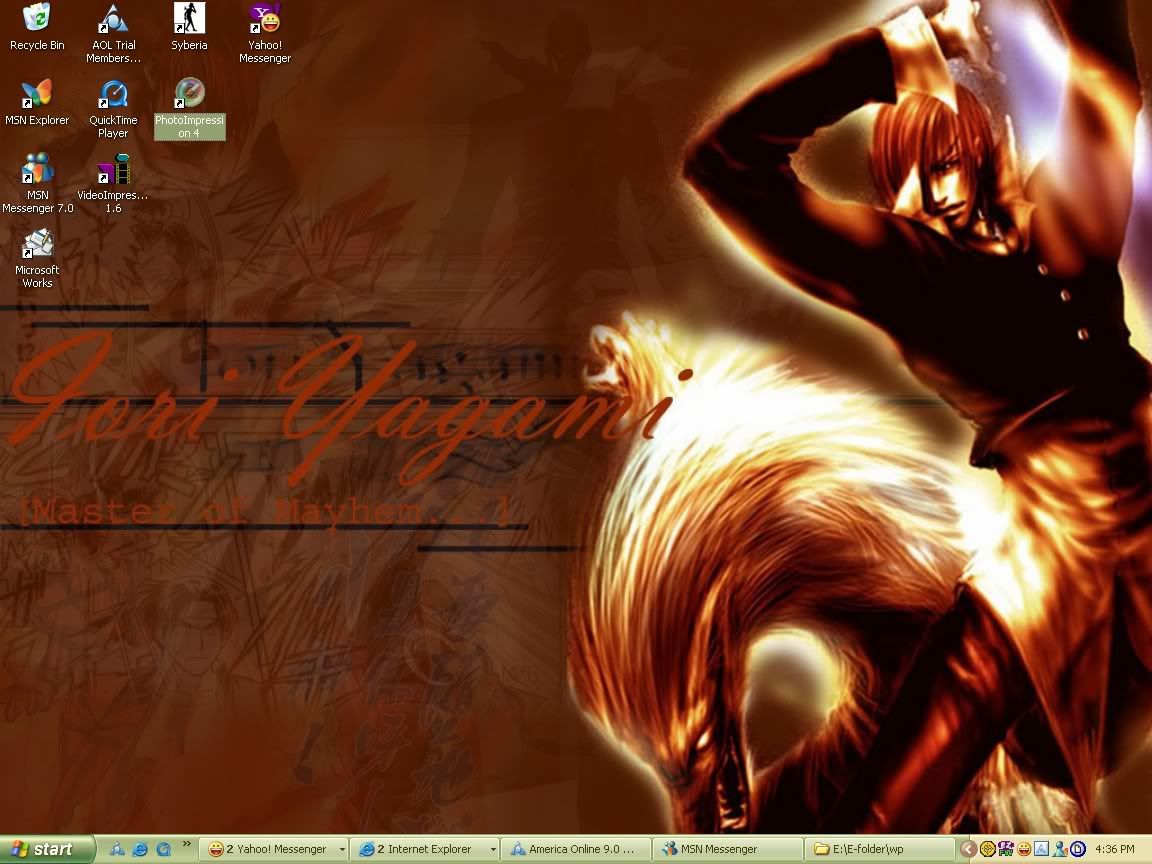Expand Internet Explorer taskbar group arrow

point(493,849)
